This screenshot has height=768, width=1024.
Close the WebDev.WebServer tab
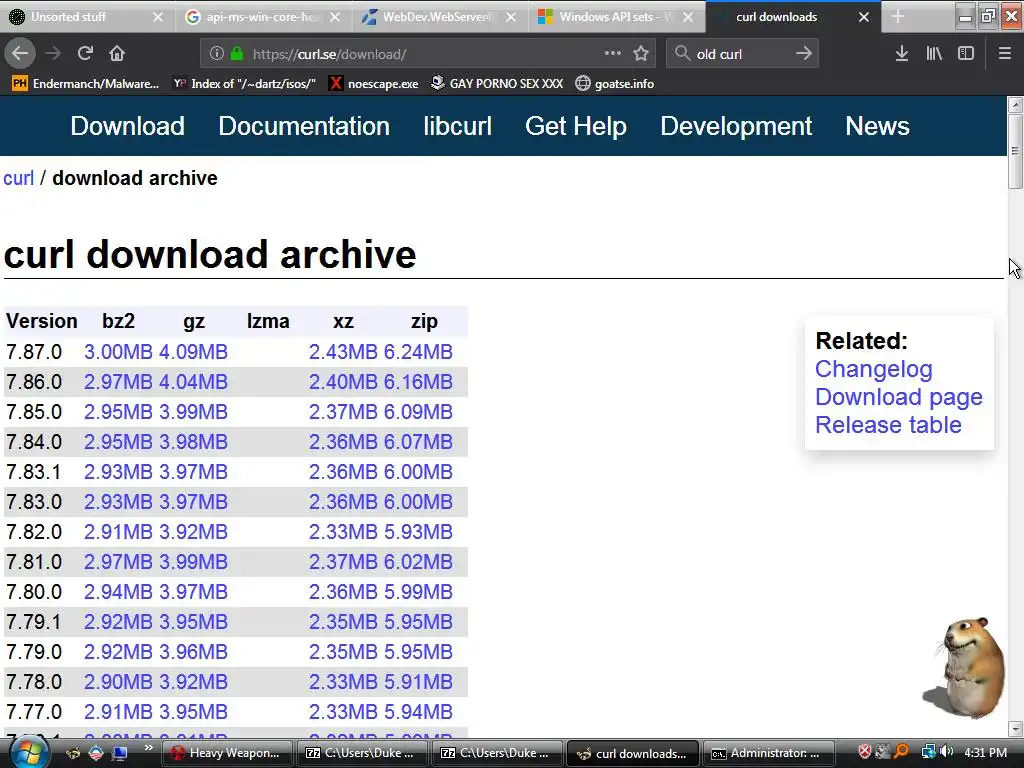pos(511,17)
